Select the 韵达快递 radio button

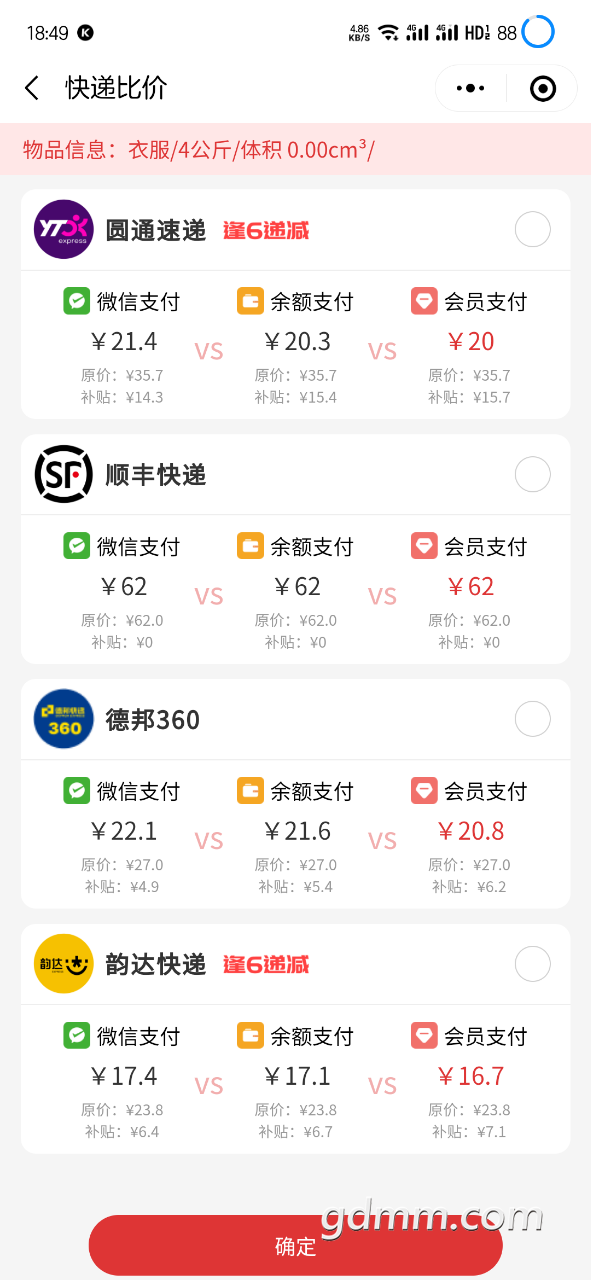coord(532,964)
